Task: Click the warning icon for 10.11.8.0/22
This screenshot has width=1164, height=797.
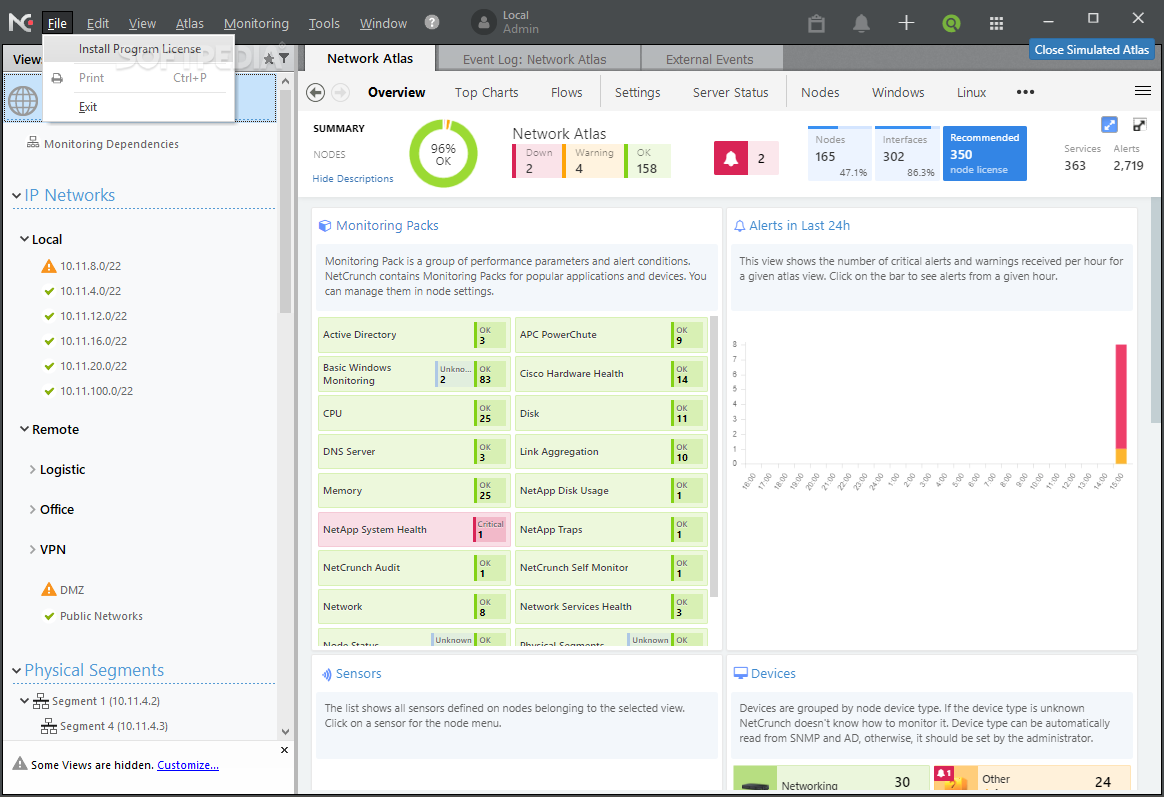Action: click(x=49, y=266)
